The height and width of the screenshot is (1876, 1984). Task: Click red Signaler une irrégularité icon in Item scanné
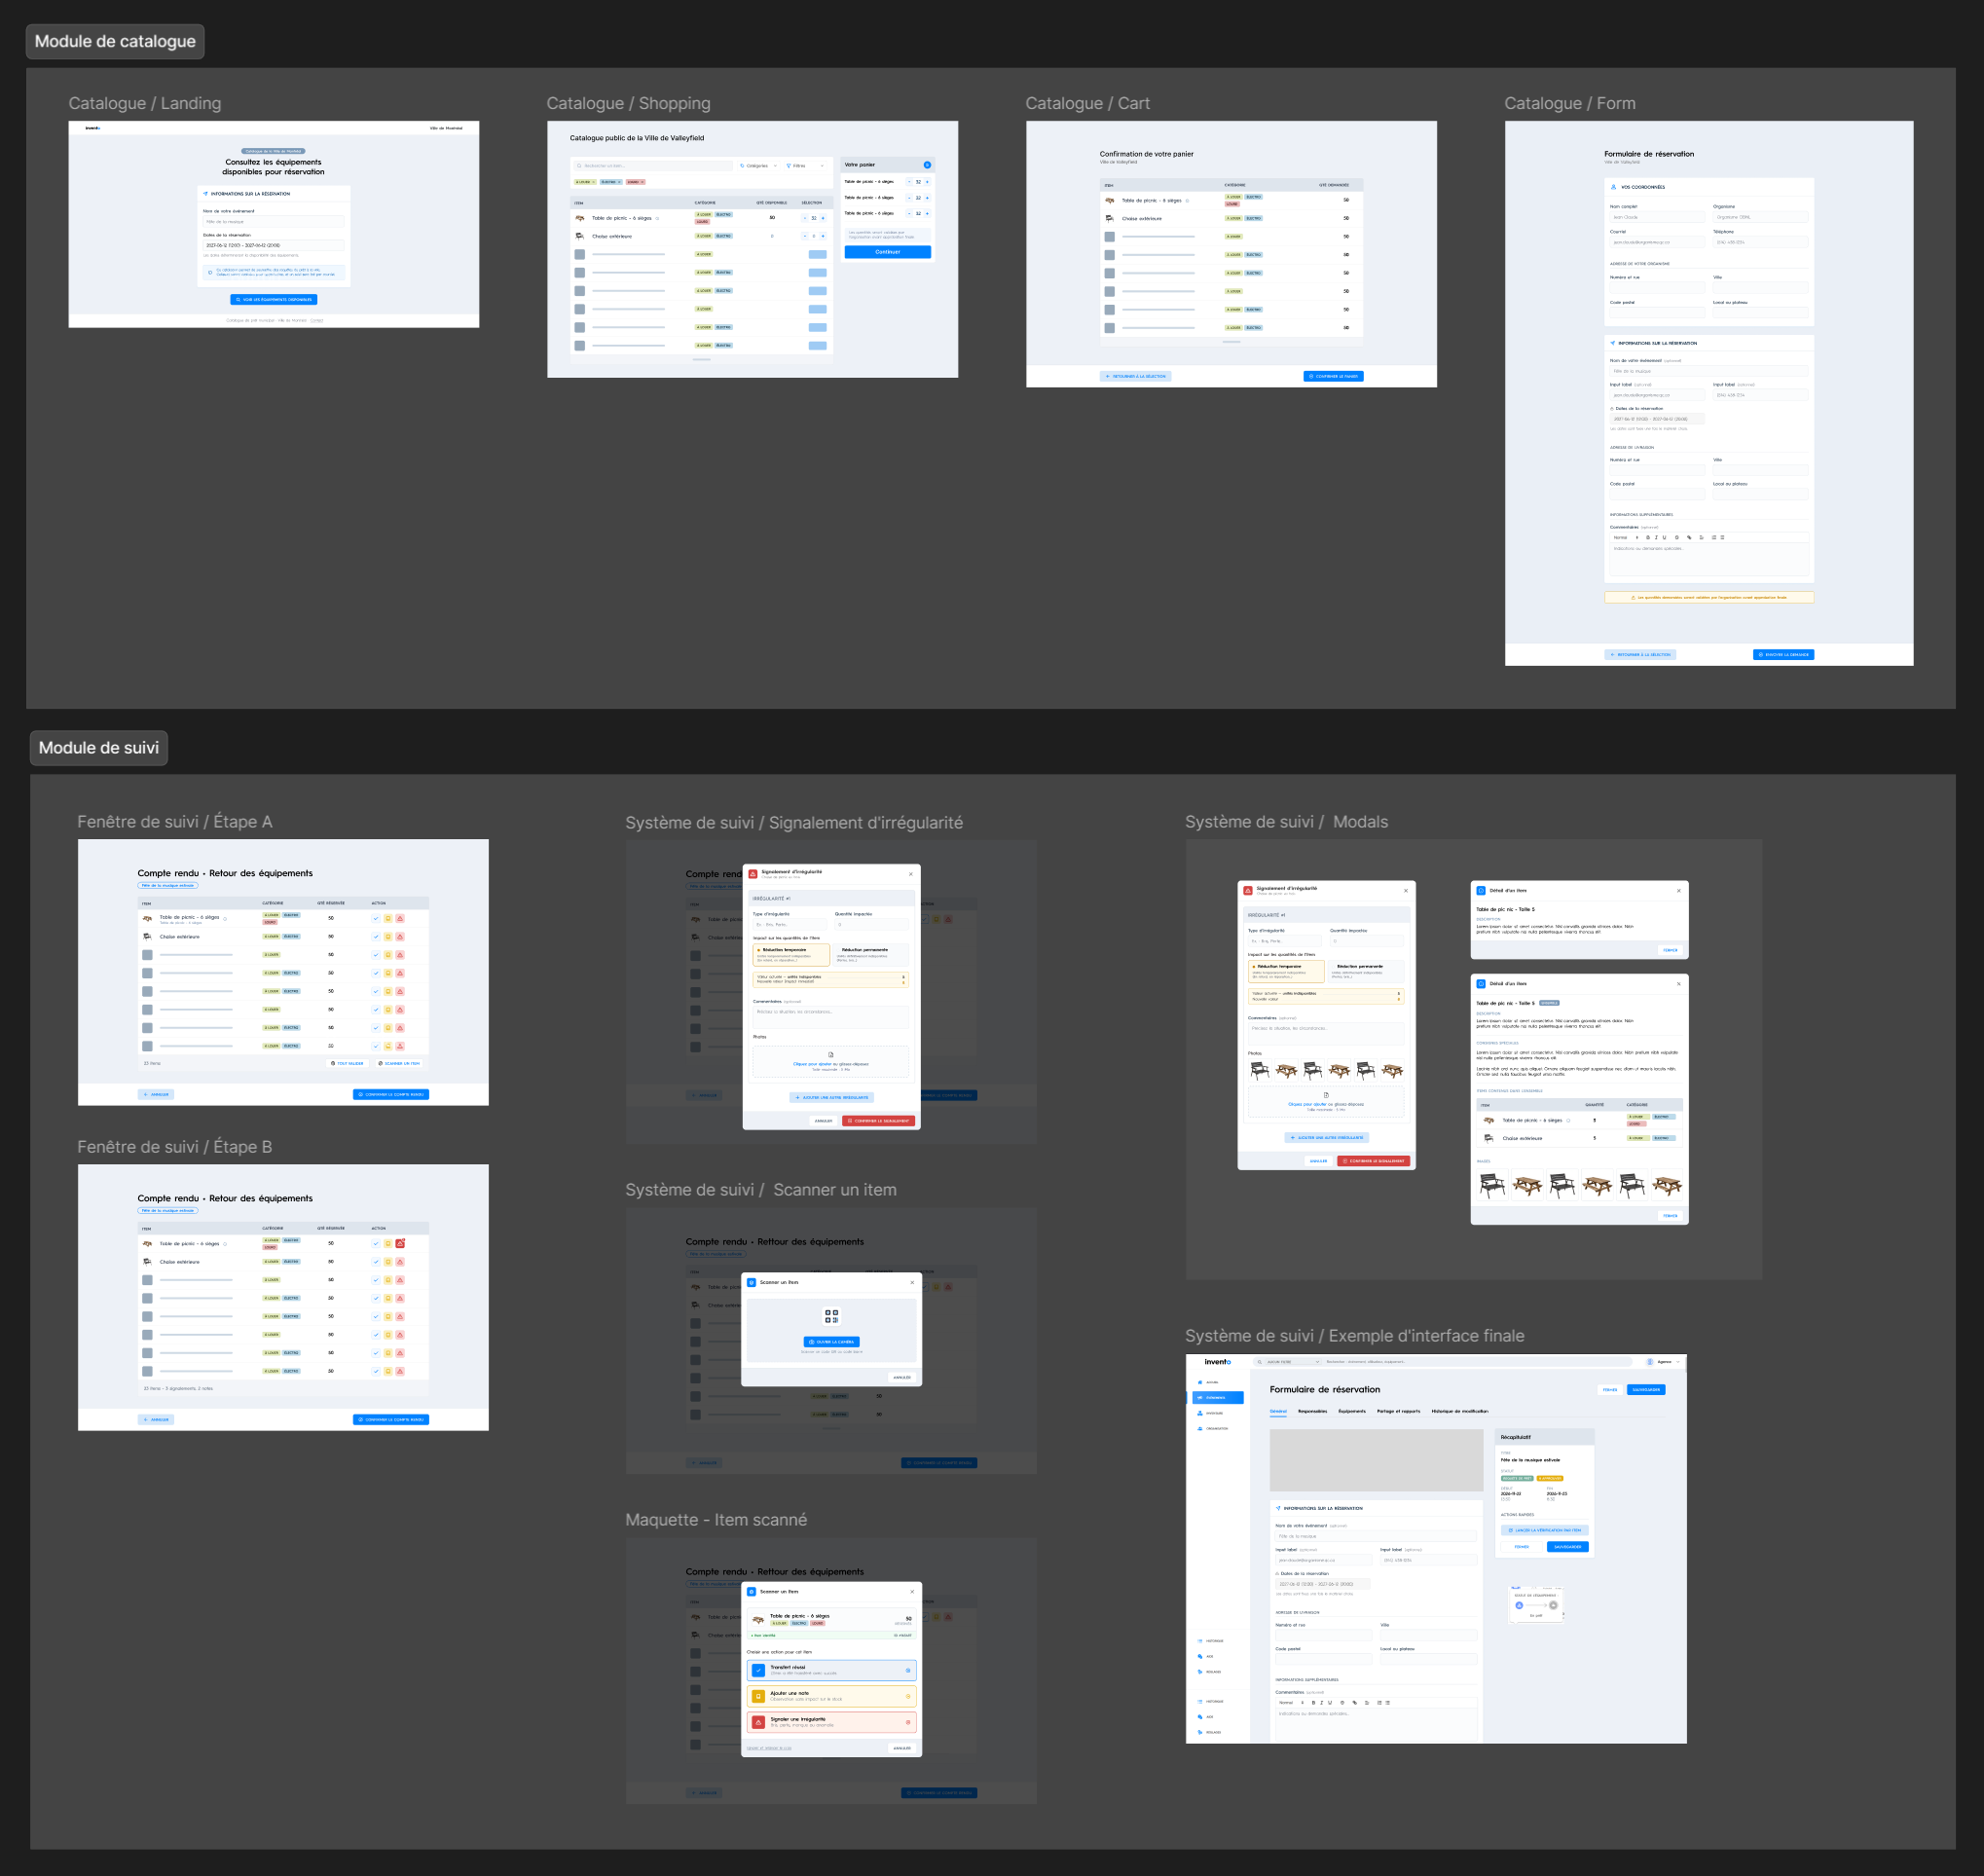pyautogui.click(x=758, y=1722)
